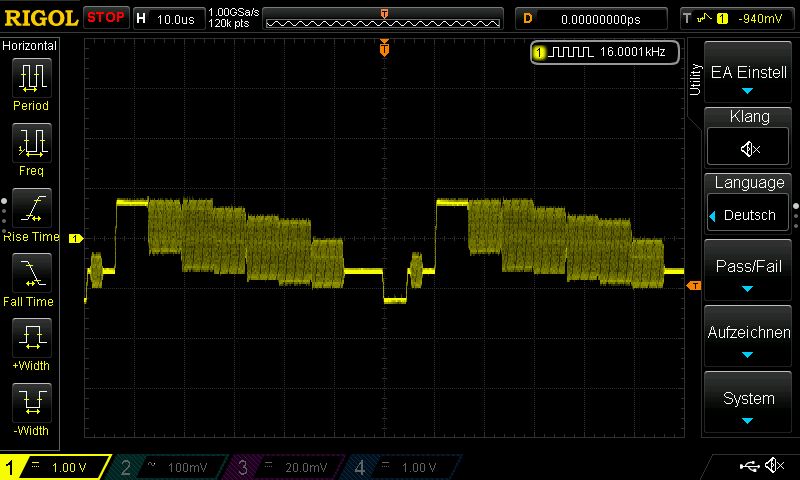Open the System menu
800x480 pixels.
pyautogui.click(x=749, y=405)
